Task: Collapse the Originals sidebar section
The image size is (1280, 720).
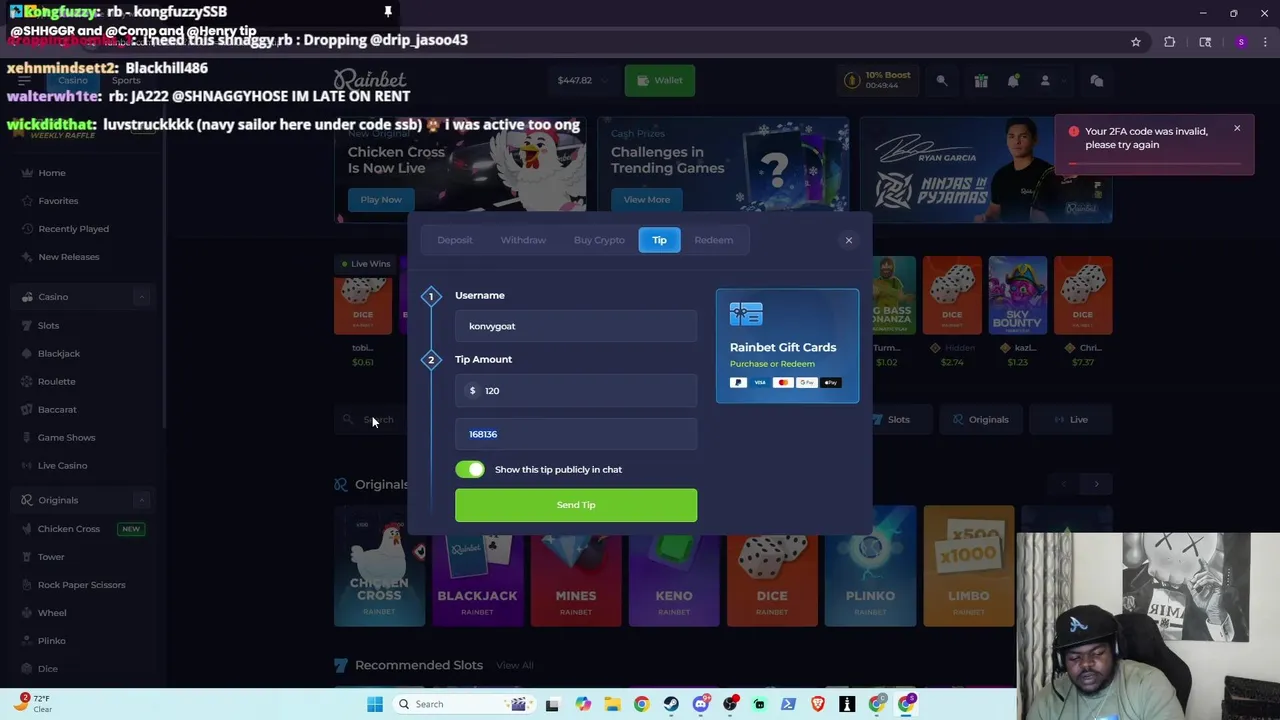Action: pos(142,500)
